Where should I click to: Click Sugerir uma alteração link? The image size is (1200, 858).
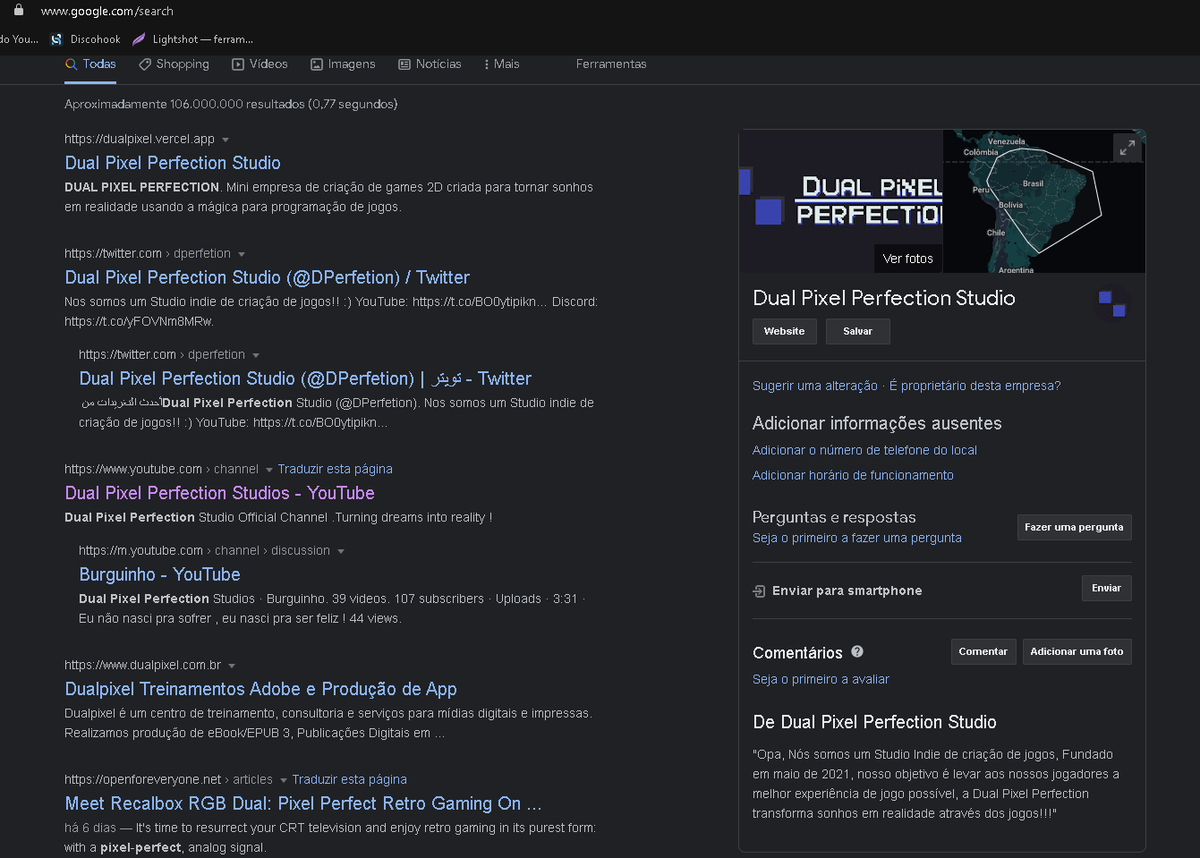pyautogui.click(x=815, y=386)
